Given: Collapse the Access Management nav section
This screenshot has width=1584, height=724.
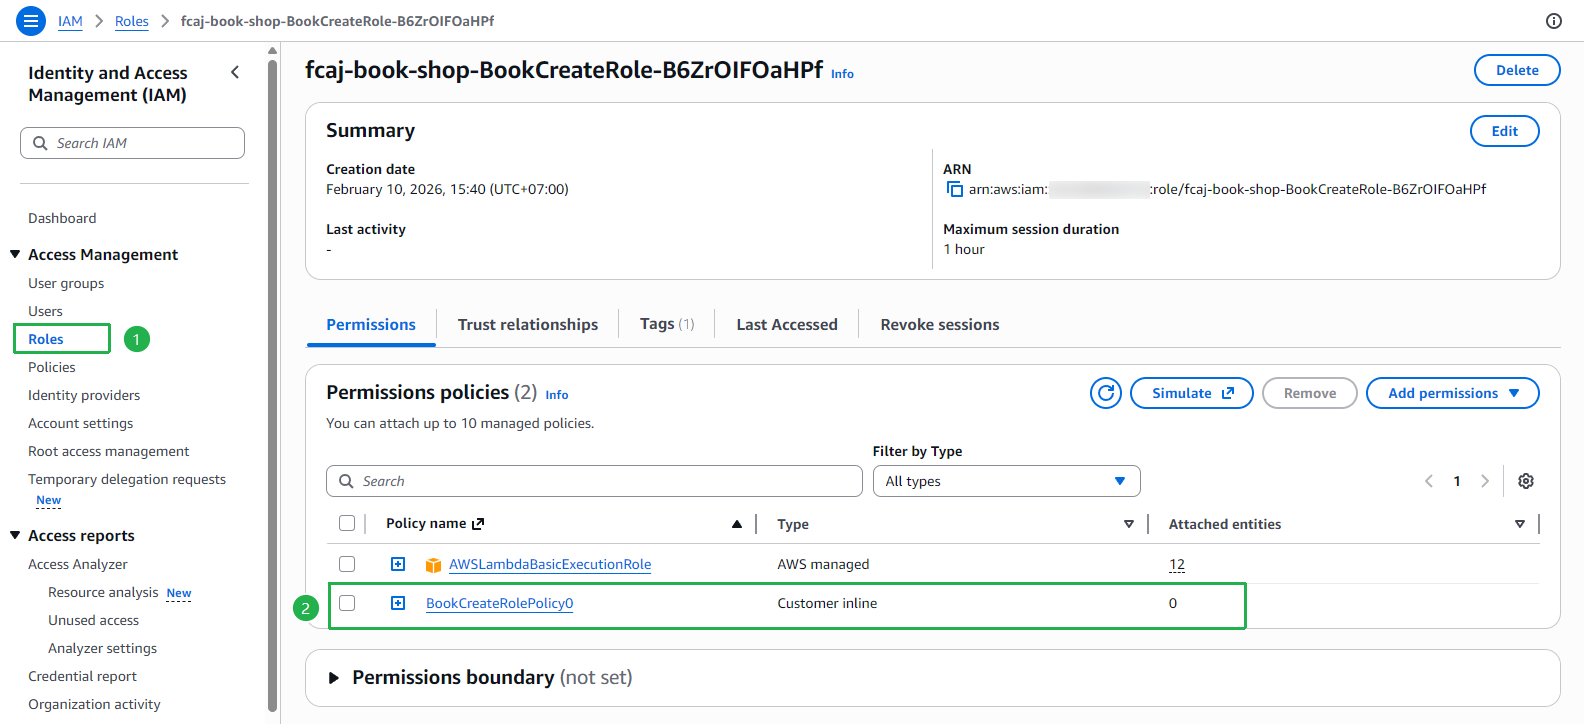Looking at the screenshot, I should (x=15, y=254).
